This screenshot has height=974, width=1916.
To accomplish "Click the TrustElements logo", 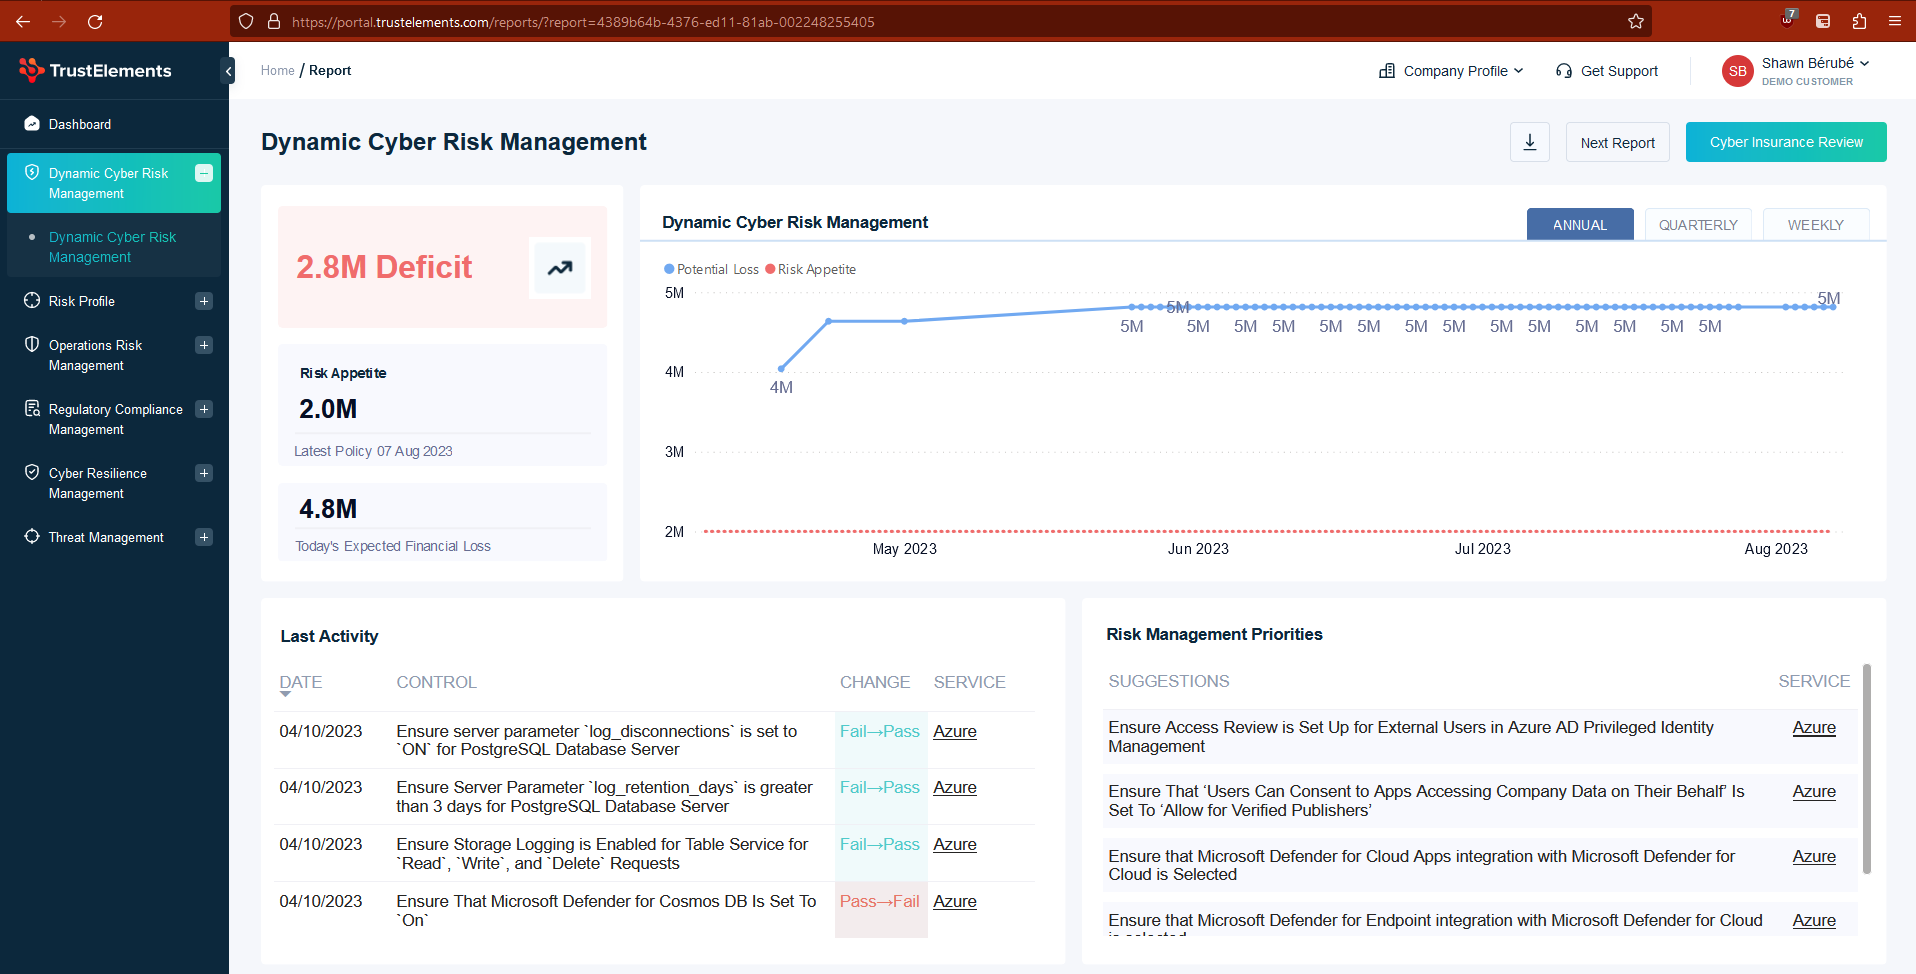I will [95, 70].
